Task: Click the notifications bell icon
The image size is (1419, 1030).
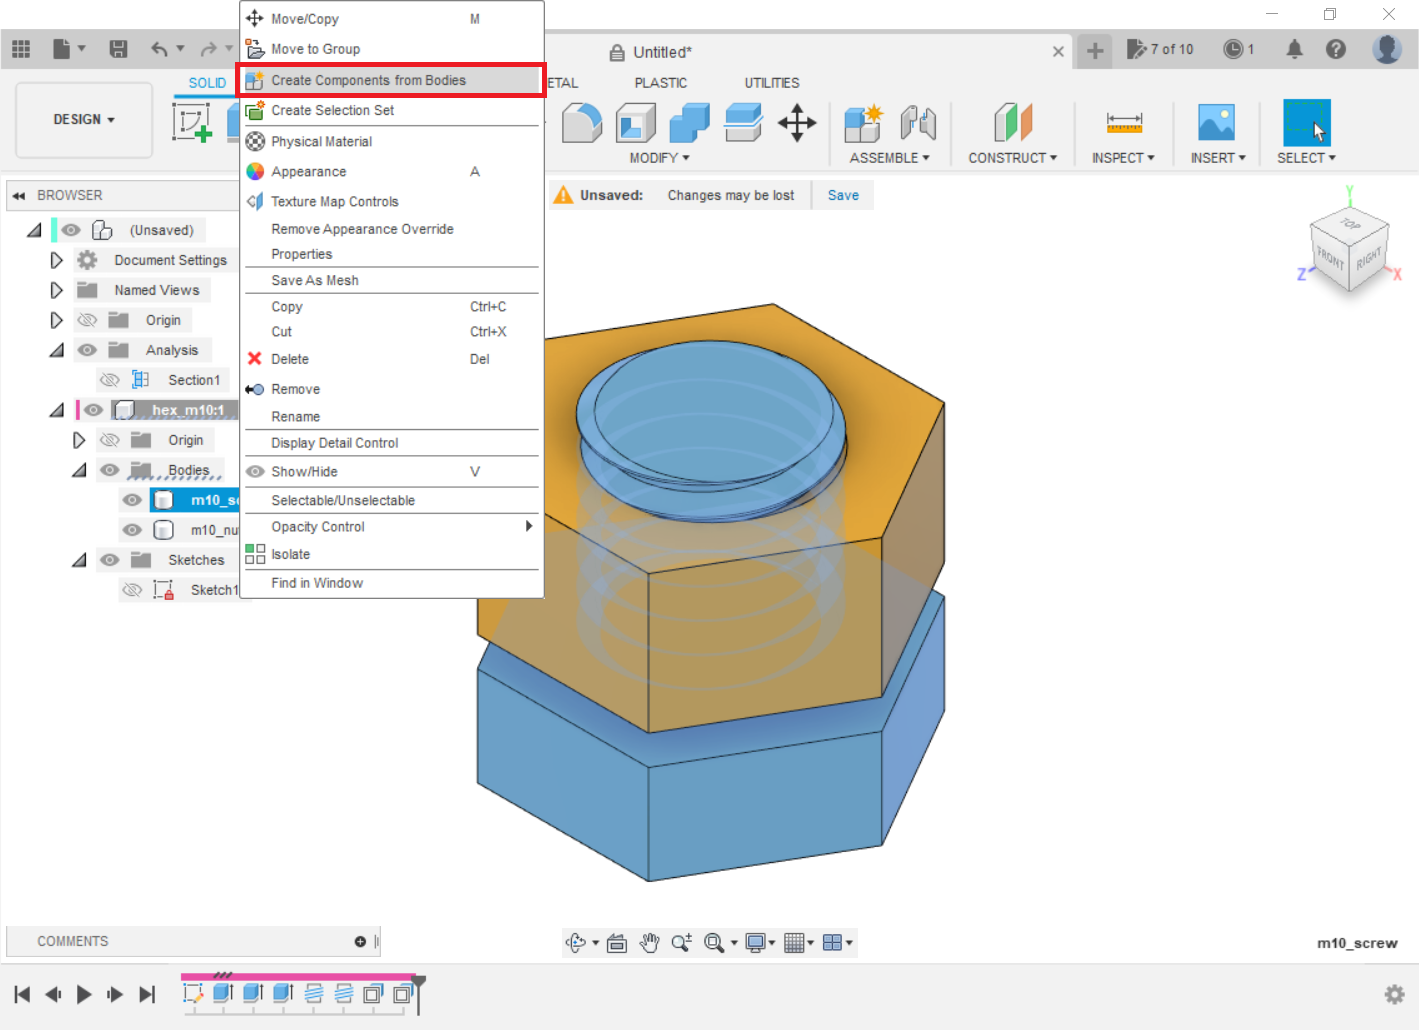Action: click(1294, 49)
